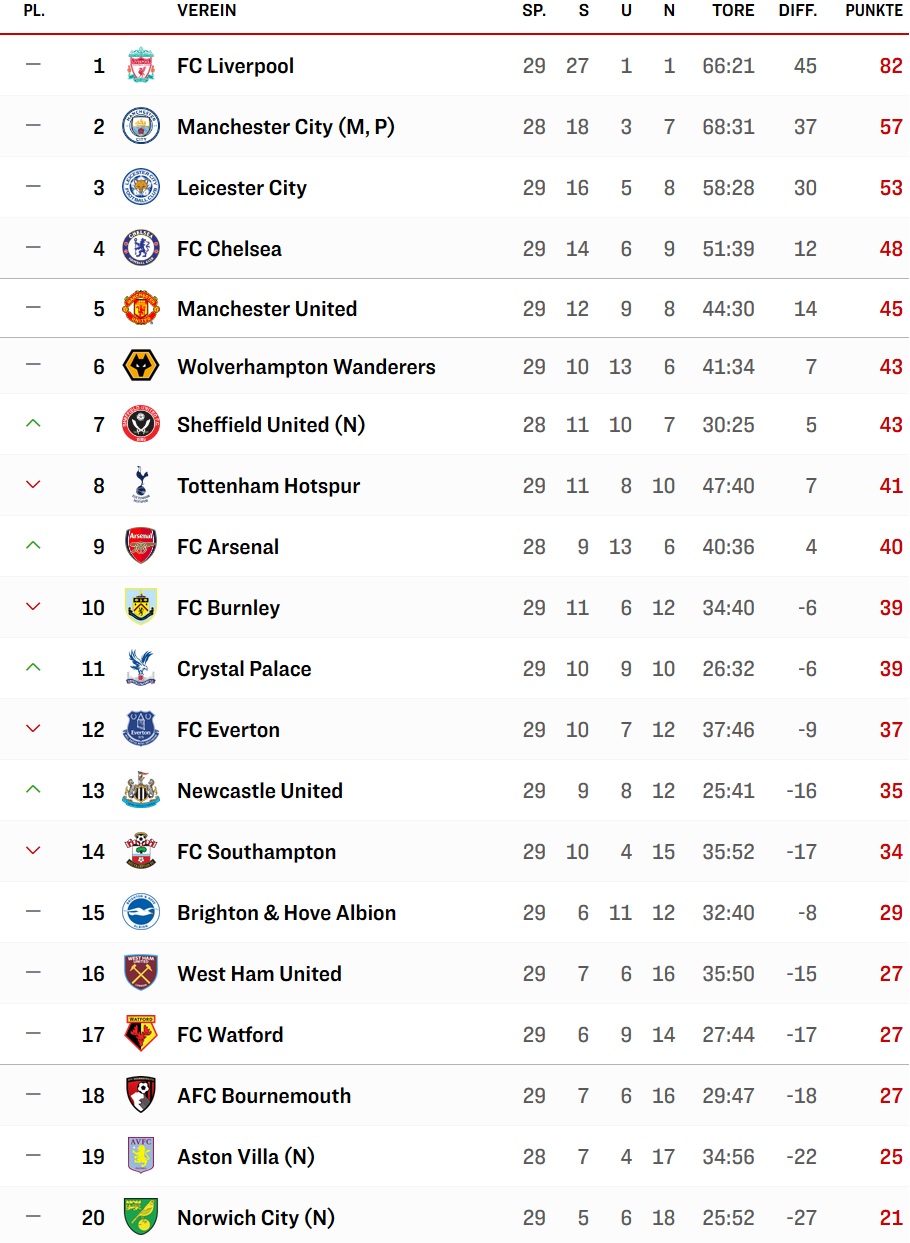This screenshot has height=1243, width=910.
Task: Click the FC Liverpool club crest
Action: click(x=141, y=66)
